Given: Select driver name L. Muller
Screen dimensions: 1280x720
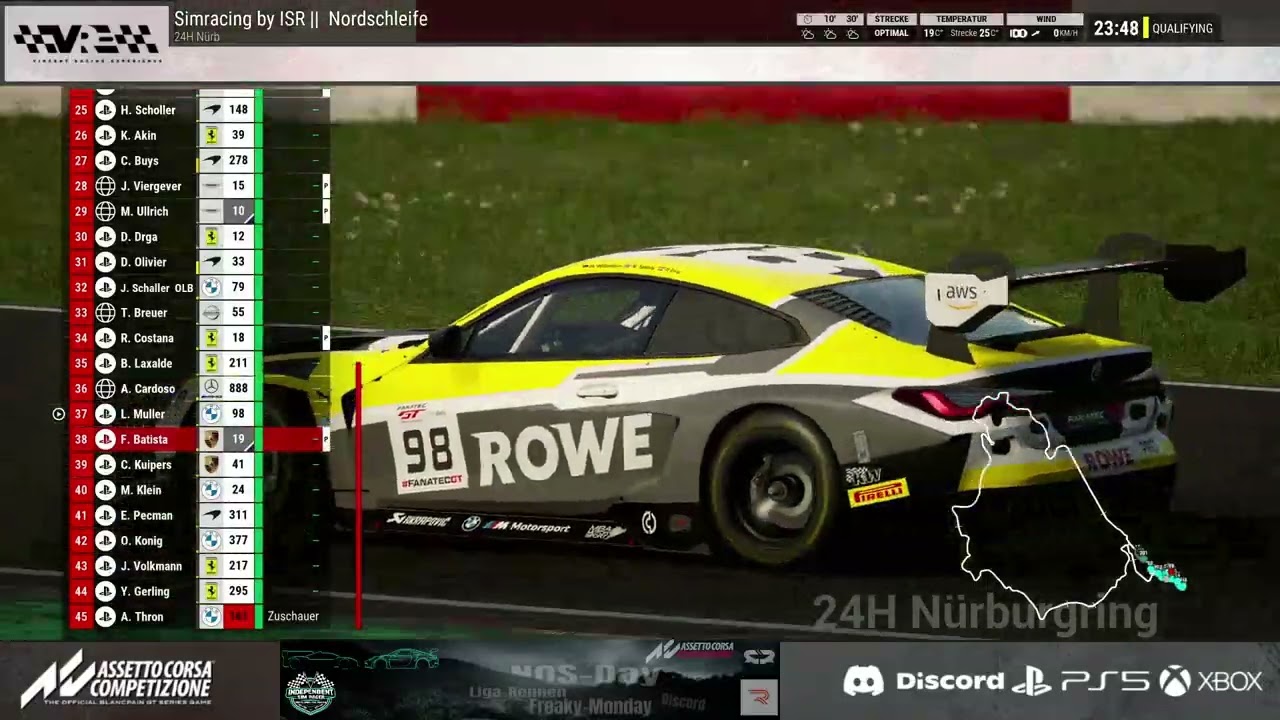Looking at the screenshot, I should (143, 414).
